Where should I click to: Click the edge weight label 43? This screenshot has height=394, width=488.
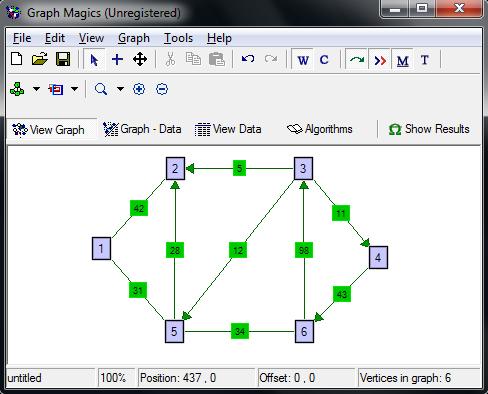[342, 294]
